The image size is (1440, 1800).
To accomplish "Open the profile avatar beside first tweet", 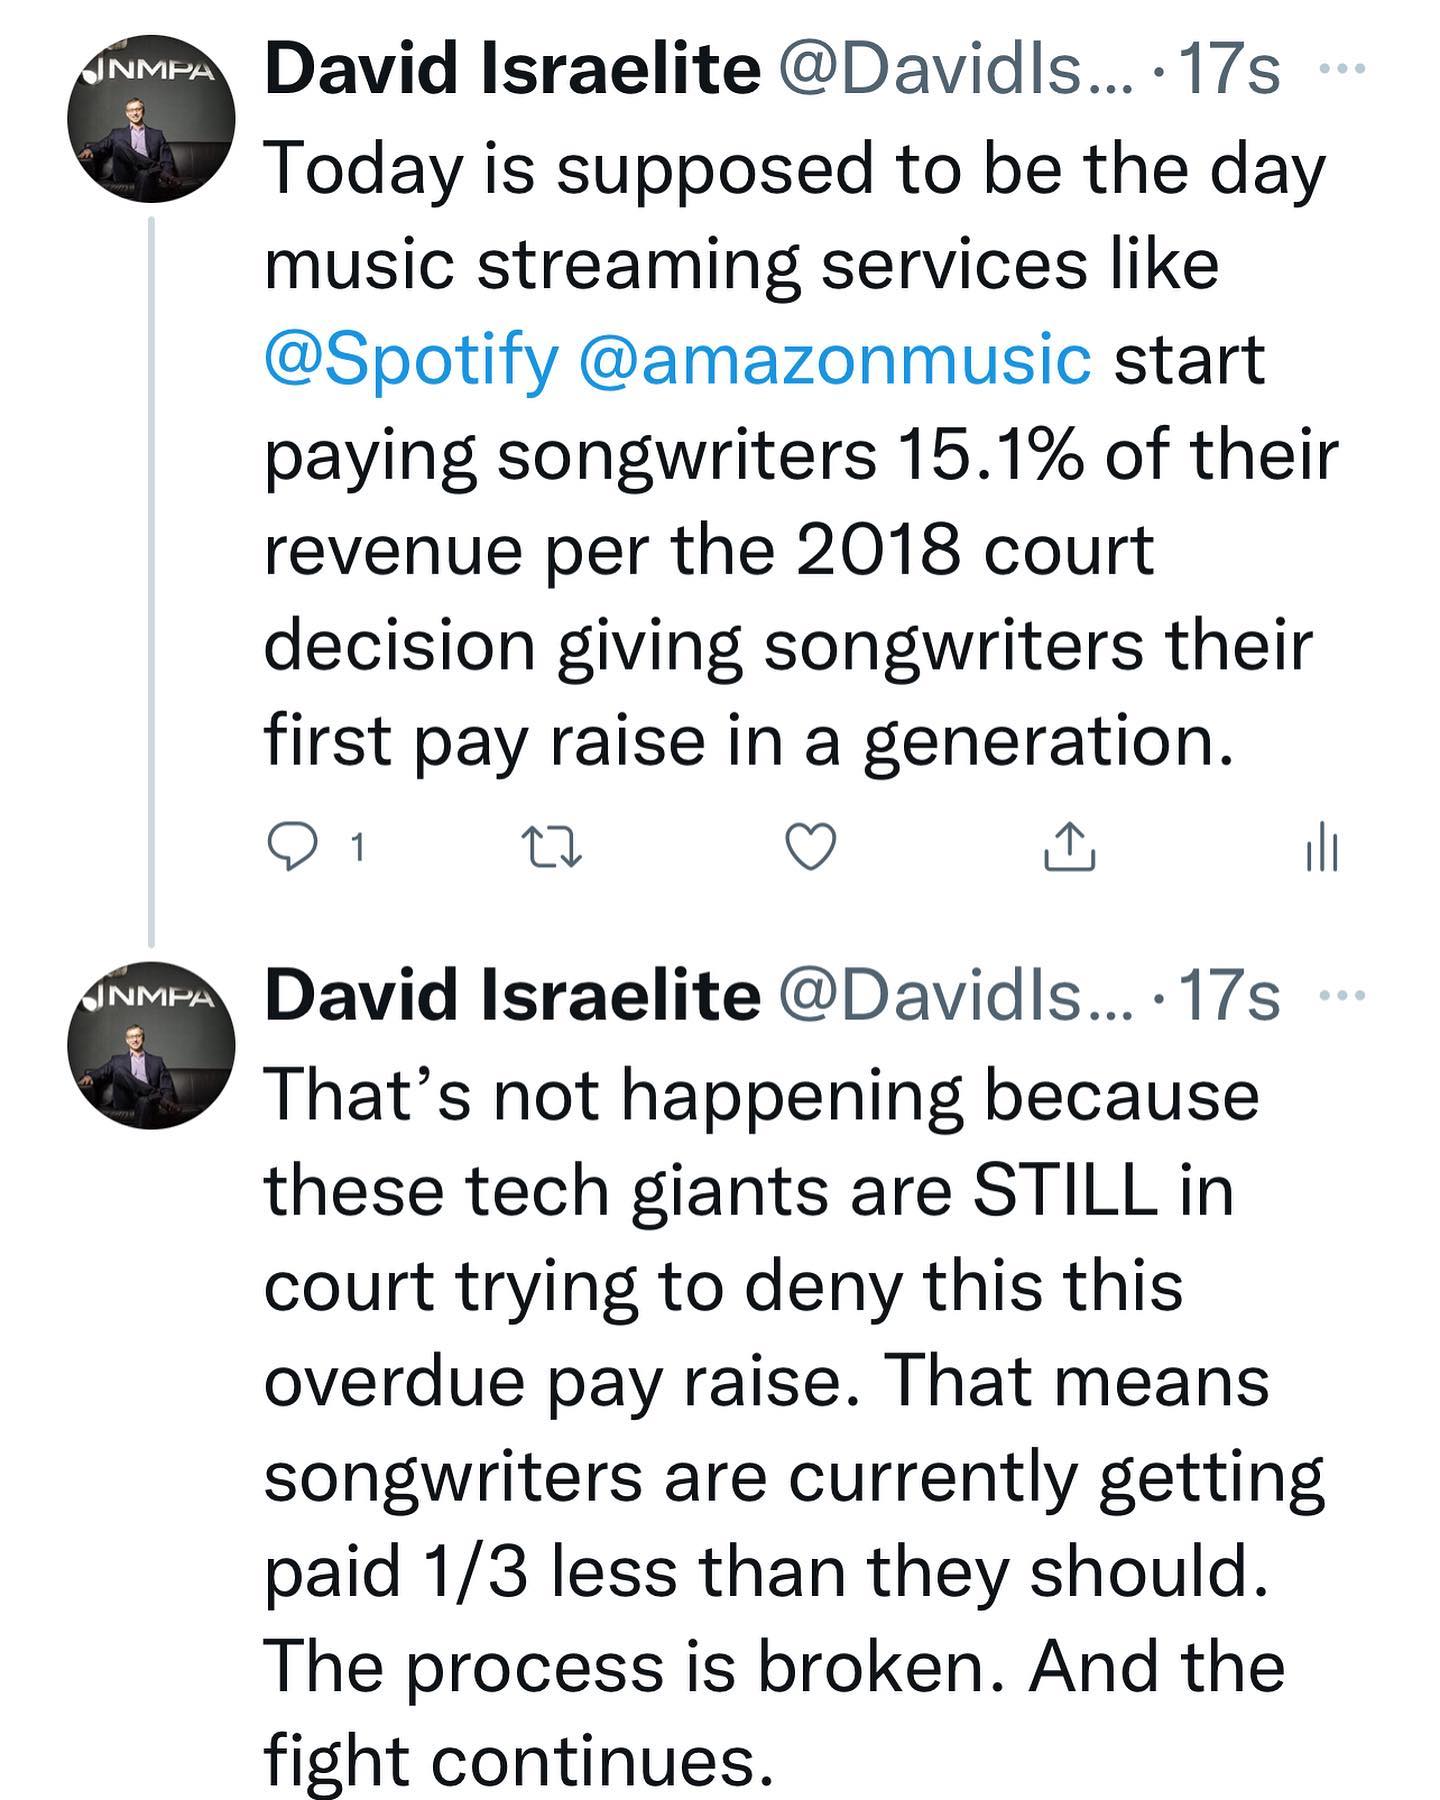I will point(151,120).
